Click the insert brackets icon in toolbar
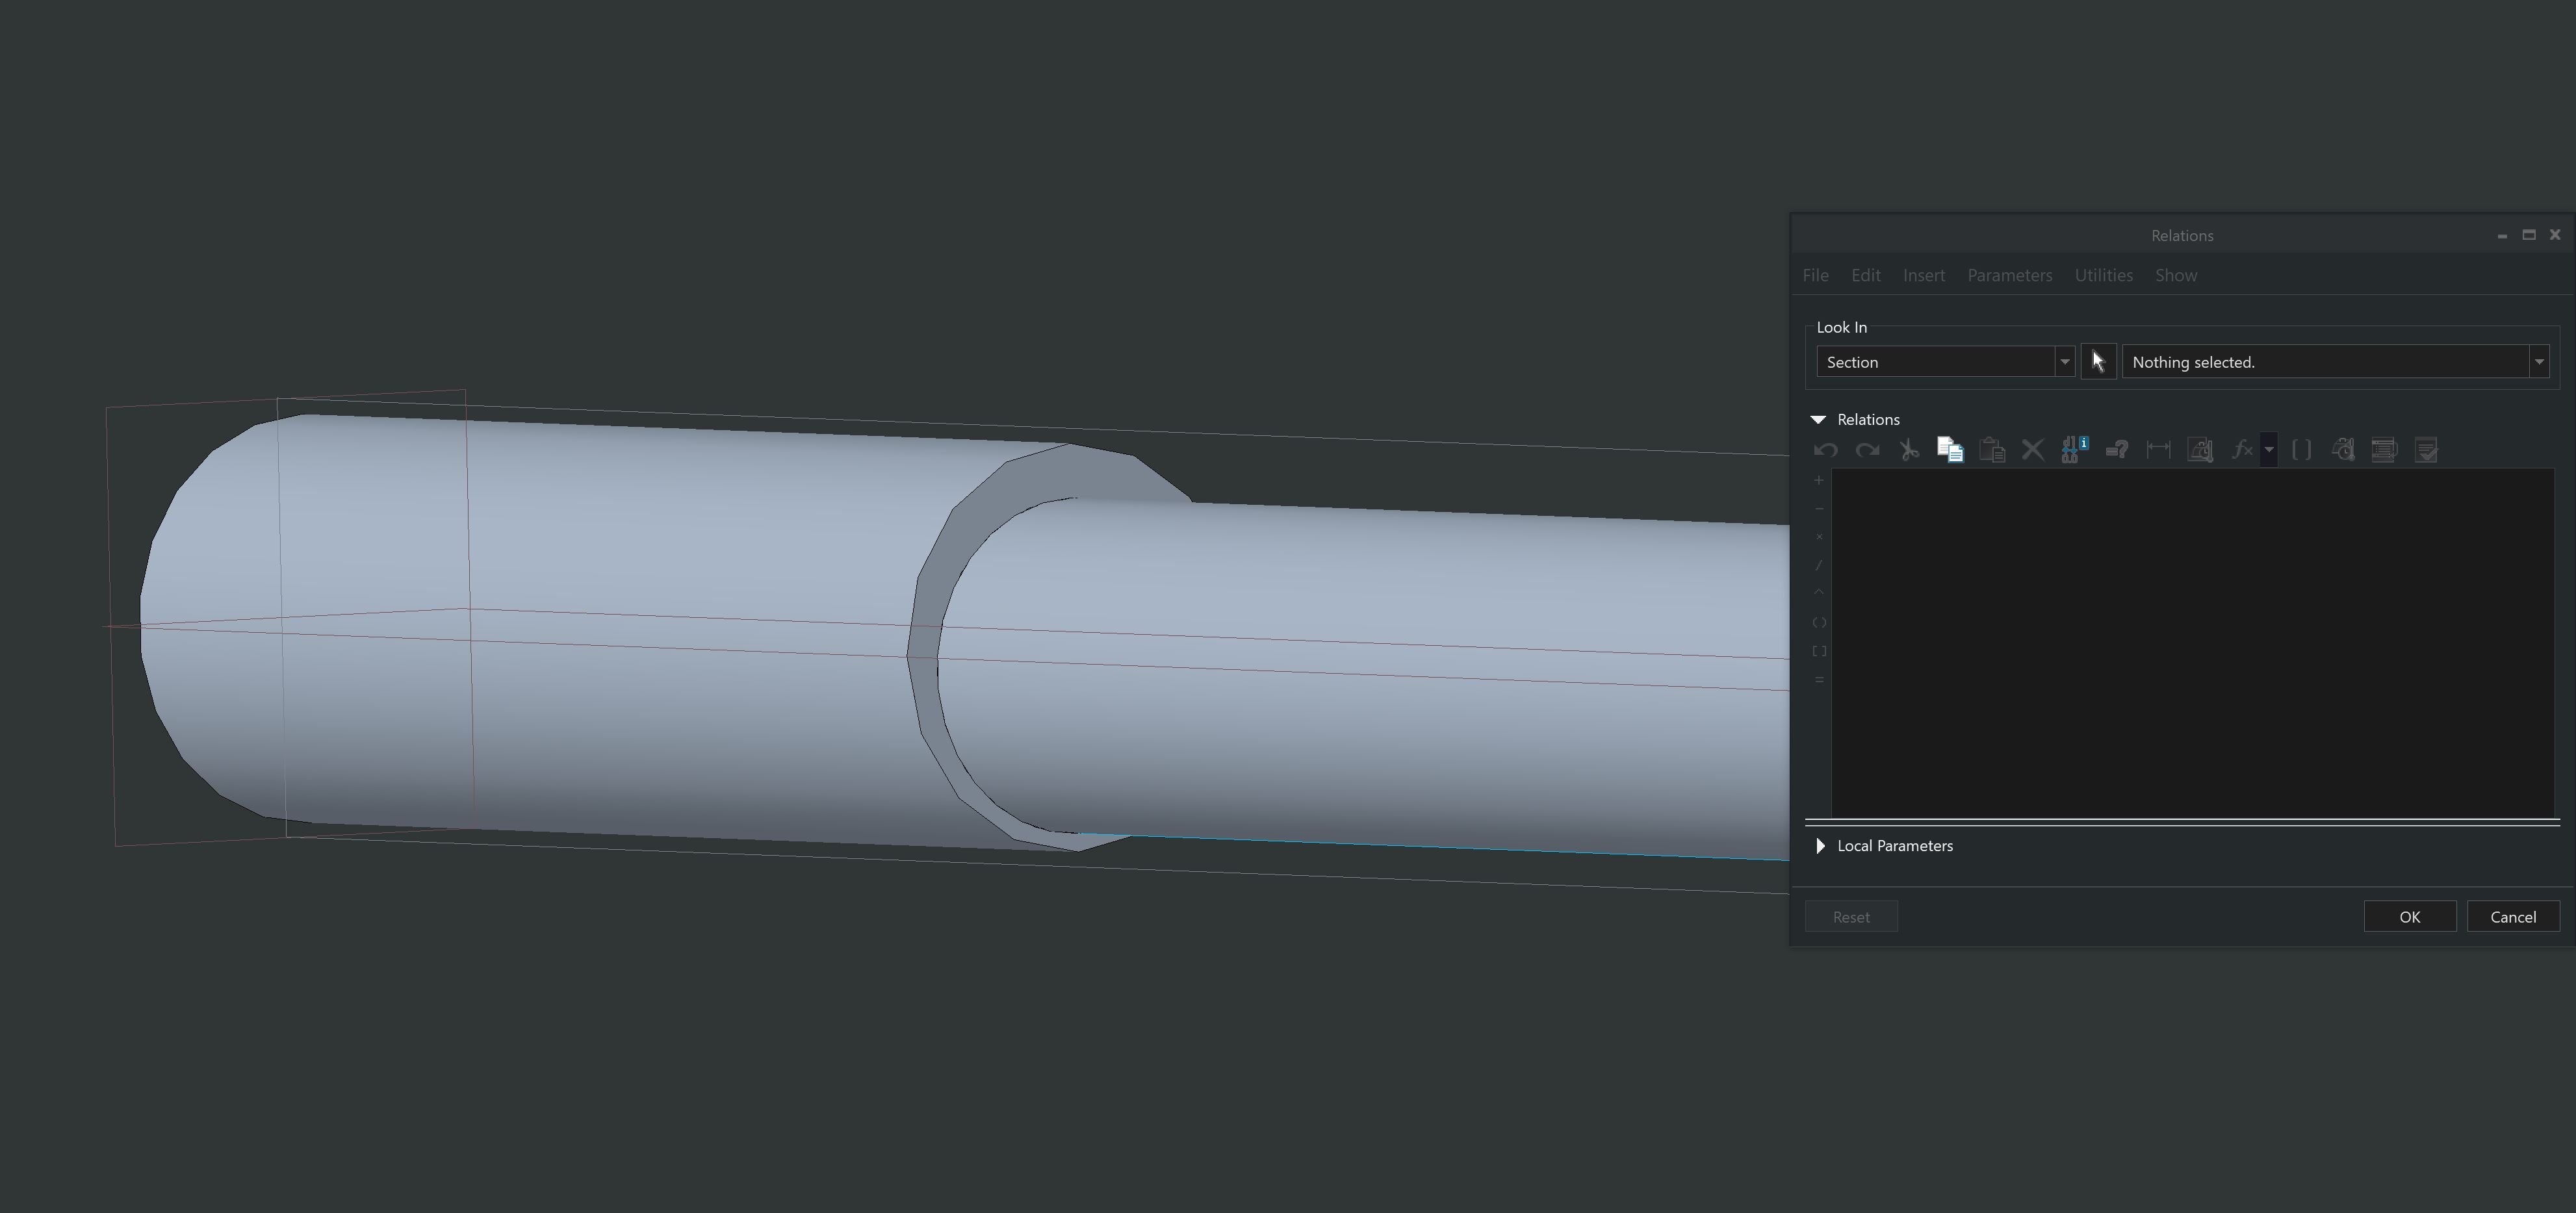2576x1213 pixels. pos(2300,450)
